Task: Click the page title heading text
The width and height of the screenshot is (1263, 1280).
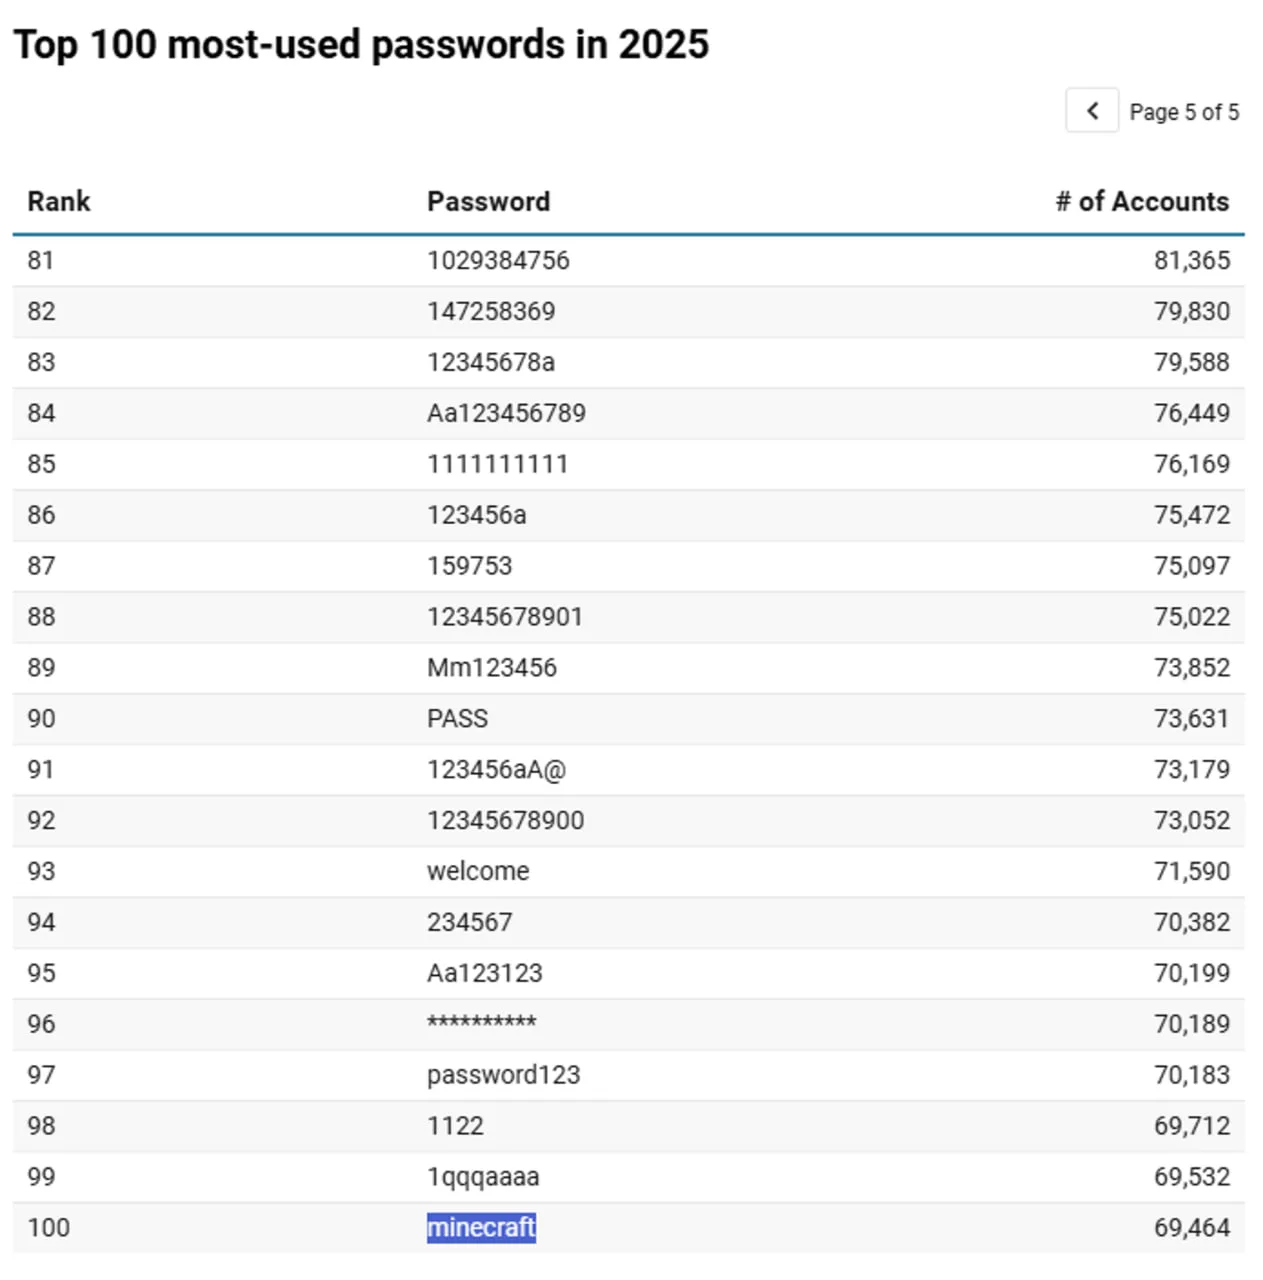Action: click(x=361, y=45)
